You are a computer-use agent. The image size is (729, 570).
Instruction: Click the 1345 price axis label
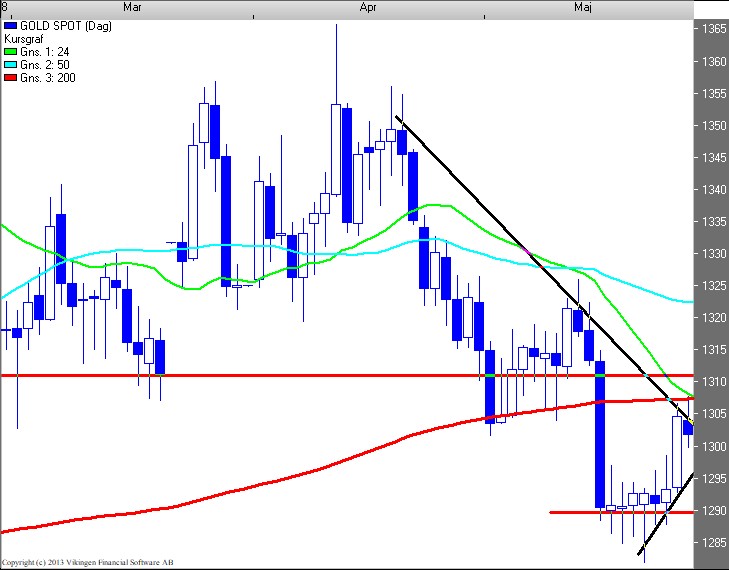(x=714, y=158)
